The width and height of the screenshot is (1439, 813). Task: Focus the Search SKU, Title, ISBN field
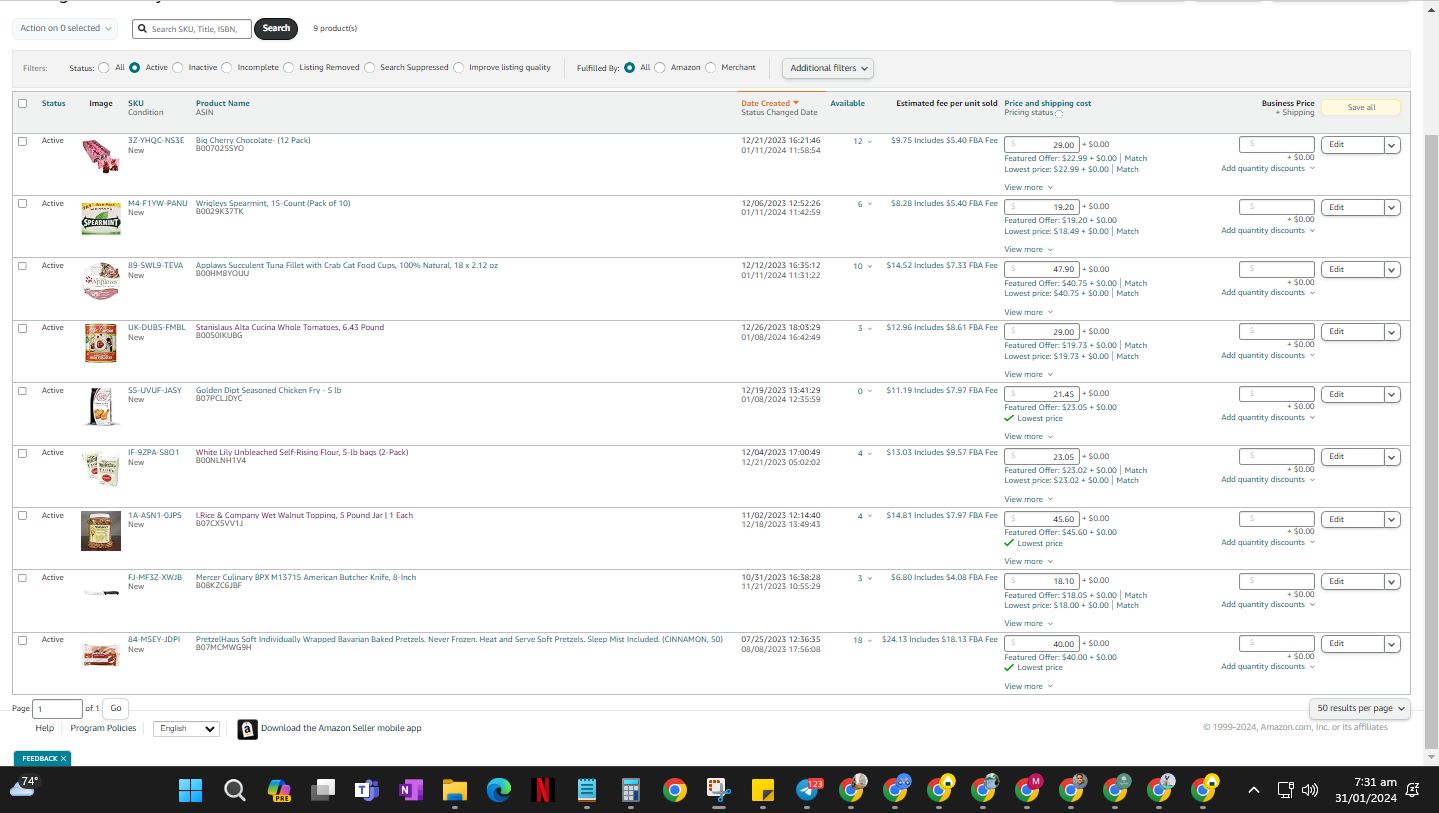coord(192,29)
